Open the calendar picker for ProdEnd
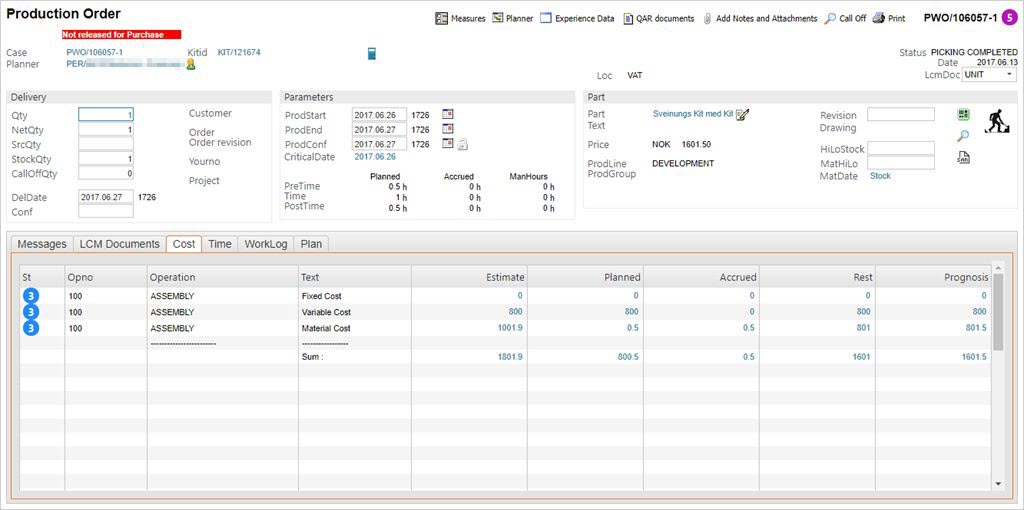1024x510 pixels. pos(448,129)
